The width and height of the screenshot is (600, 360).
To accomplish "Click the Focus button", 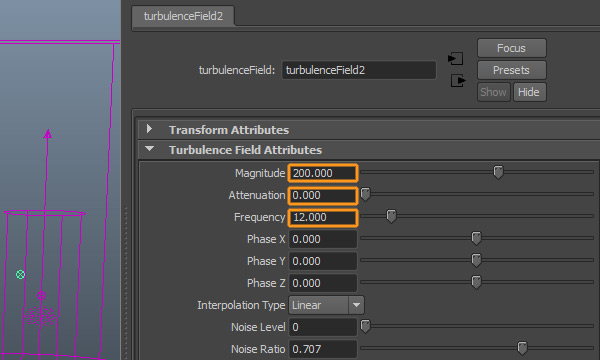I will (x=512, y=48).
